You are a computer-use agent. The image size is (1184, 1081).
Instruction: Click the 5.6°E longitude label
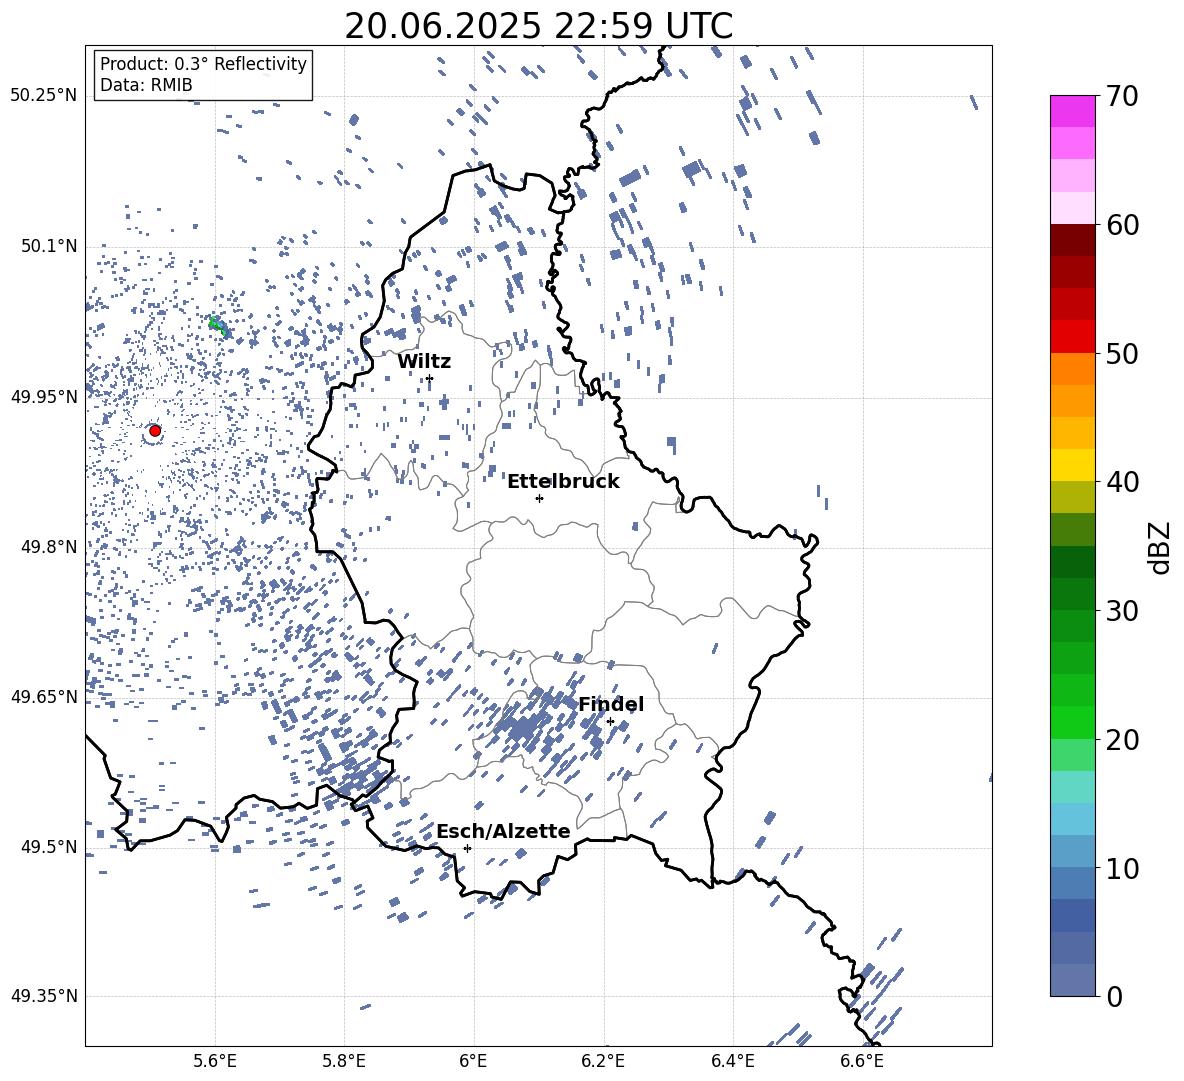pos(214,1062)
